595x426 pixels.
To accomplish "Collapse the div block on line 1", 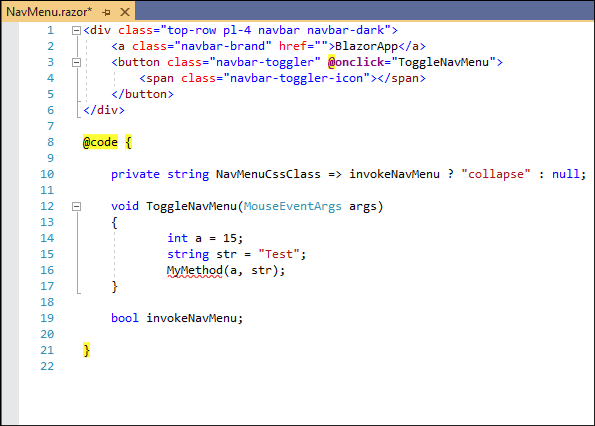I will [76, 30].
